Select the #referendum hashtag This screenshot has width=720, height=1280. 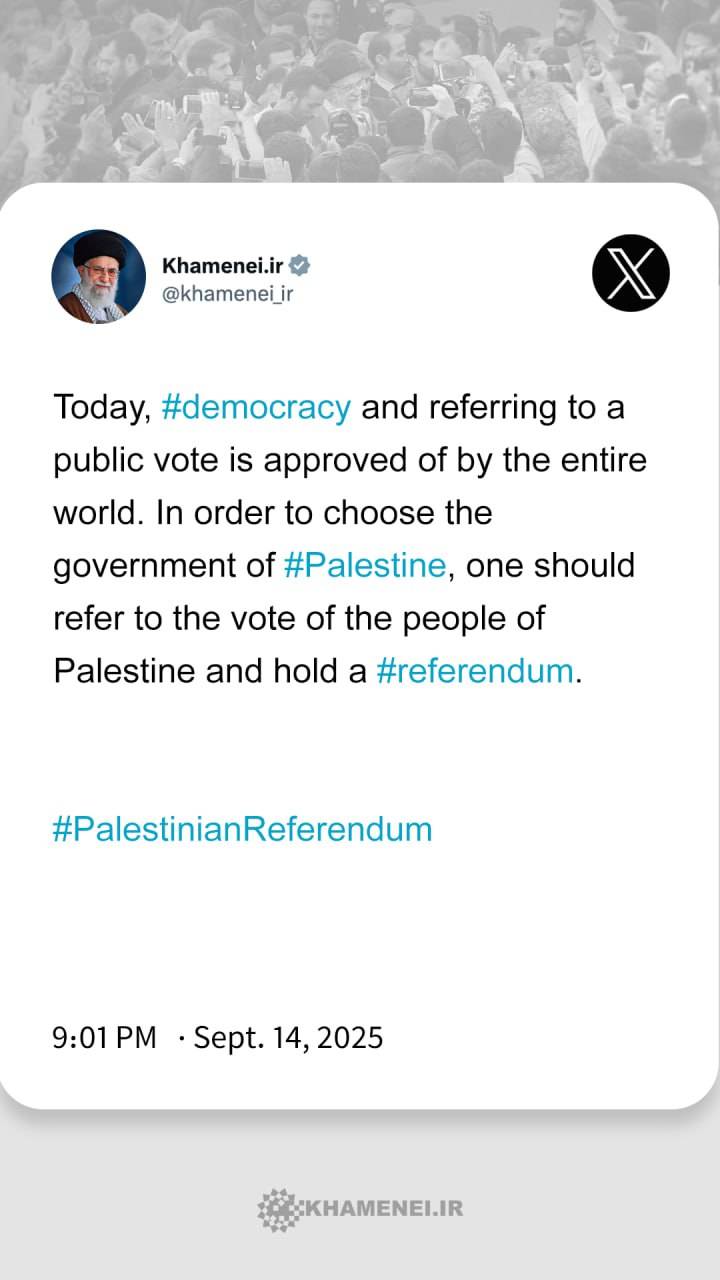pos(475,670)
